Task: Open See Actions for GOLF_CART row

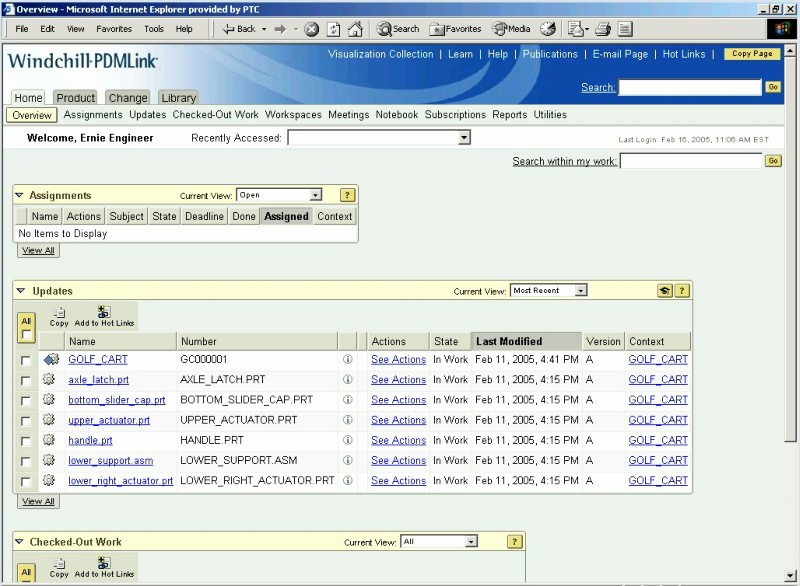Action: point(398,360)
